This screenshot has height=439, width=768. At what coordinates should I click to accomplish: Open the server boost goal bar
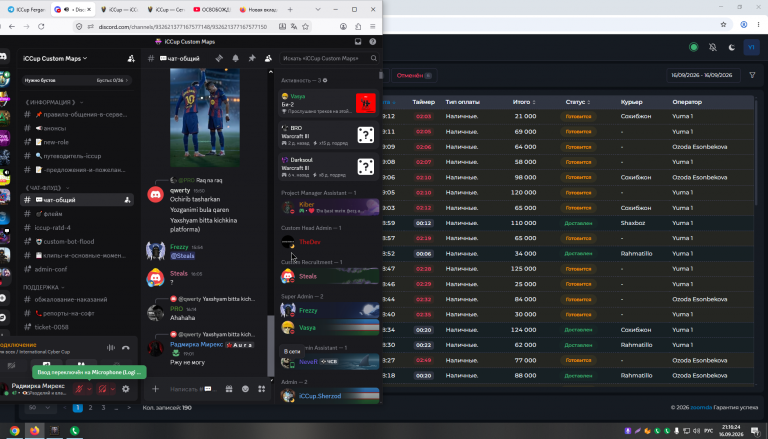(77, 80)
